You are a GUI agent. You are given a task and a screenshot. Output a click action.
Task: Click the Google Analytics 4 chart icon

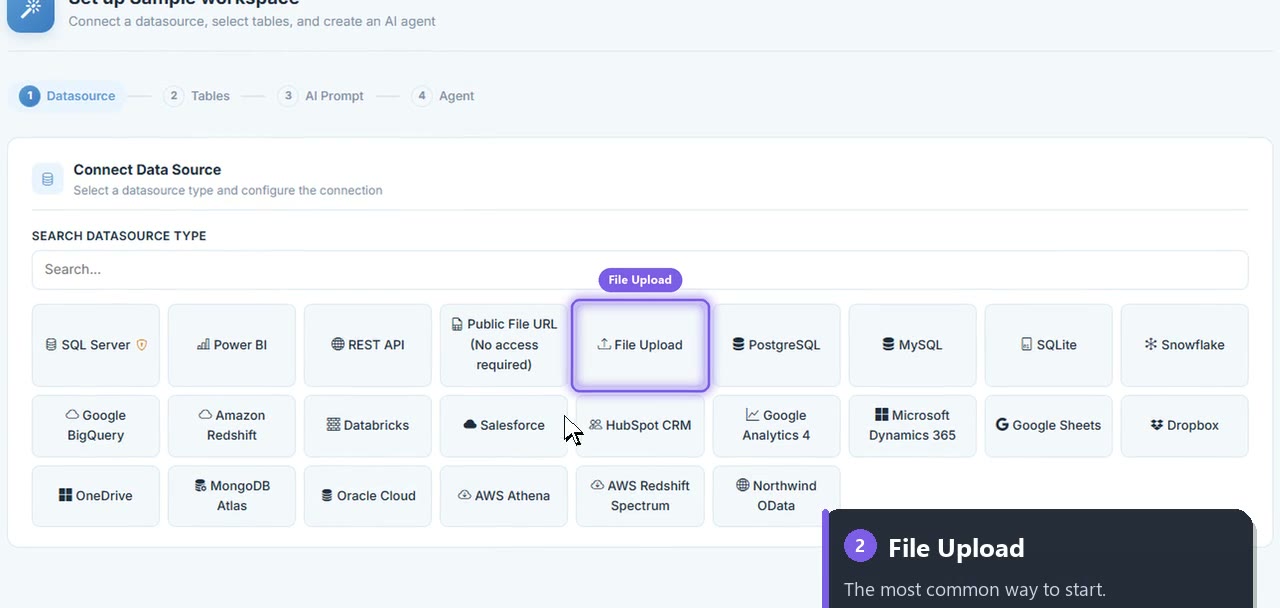click(x=752, y=415)
